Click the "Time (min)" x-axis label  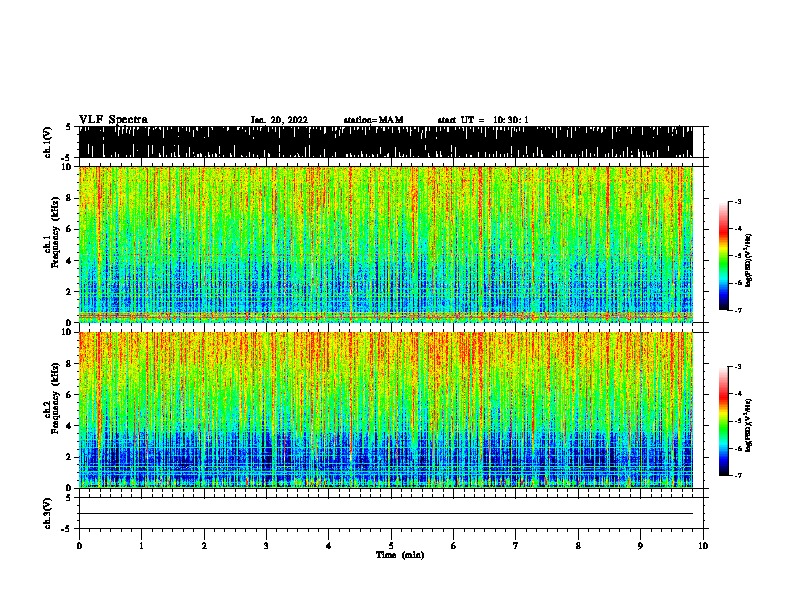[400, 555]
